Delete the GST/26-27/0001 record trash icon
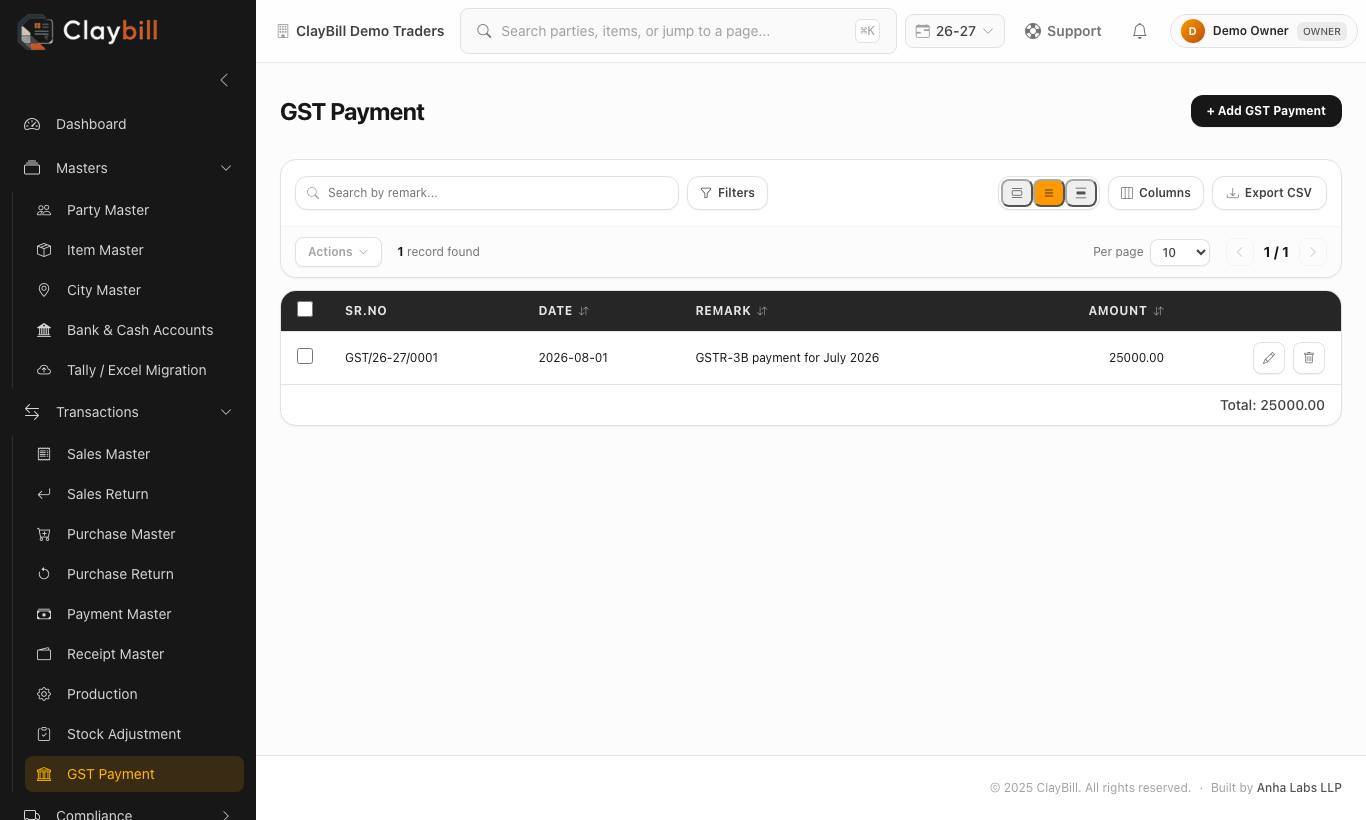 [x=1309, y=358]
